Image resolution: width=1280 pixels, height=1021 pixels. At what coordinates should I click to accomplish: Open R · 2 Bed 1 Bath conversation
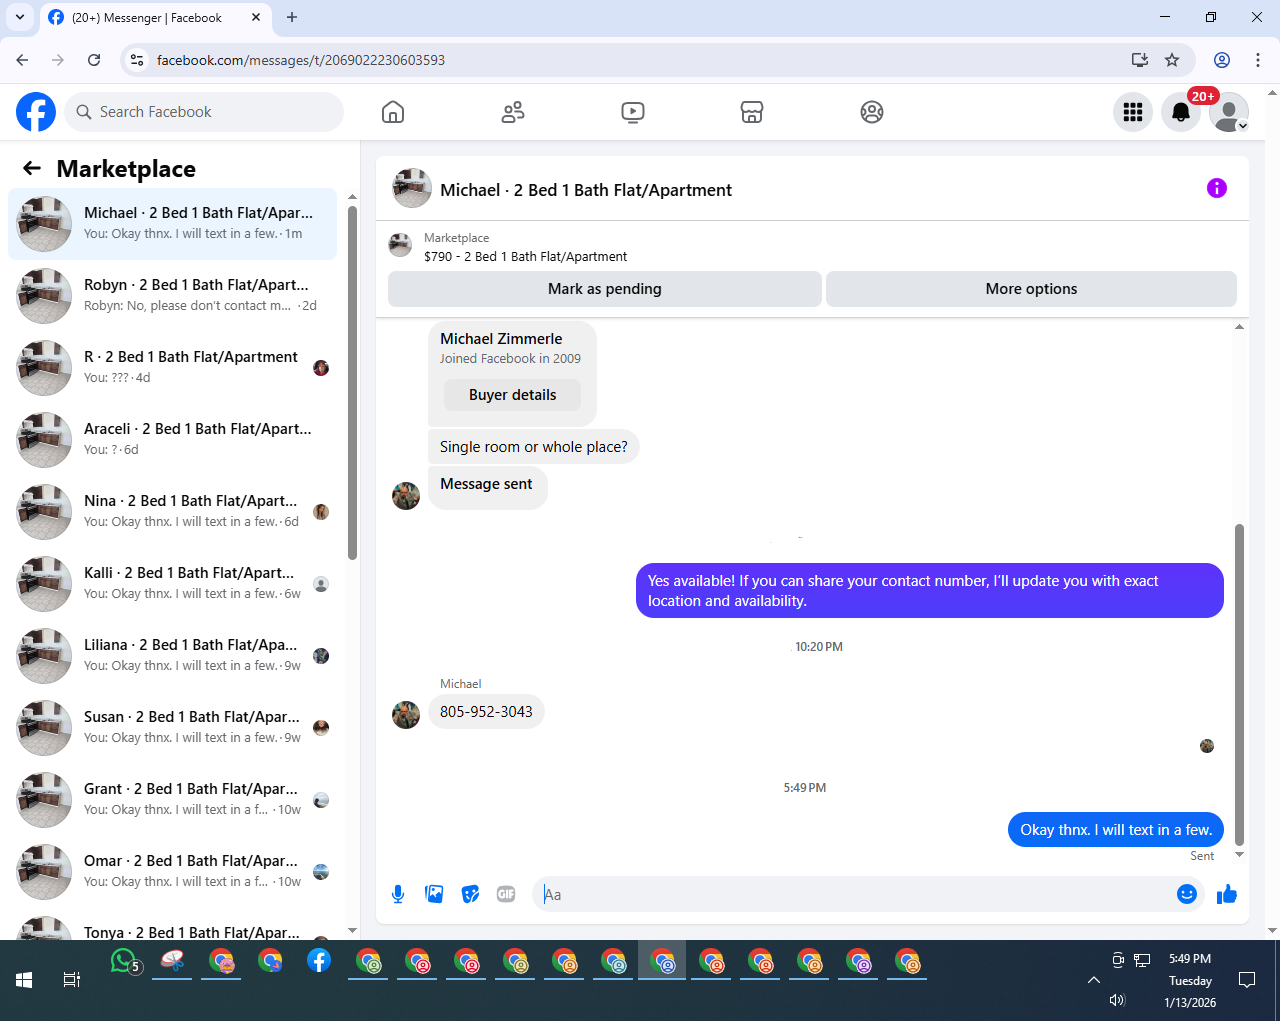173,367
